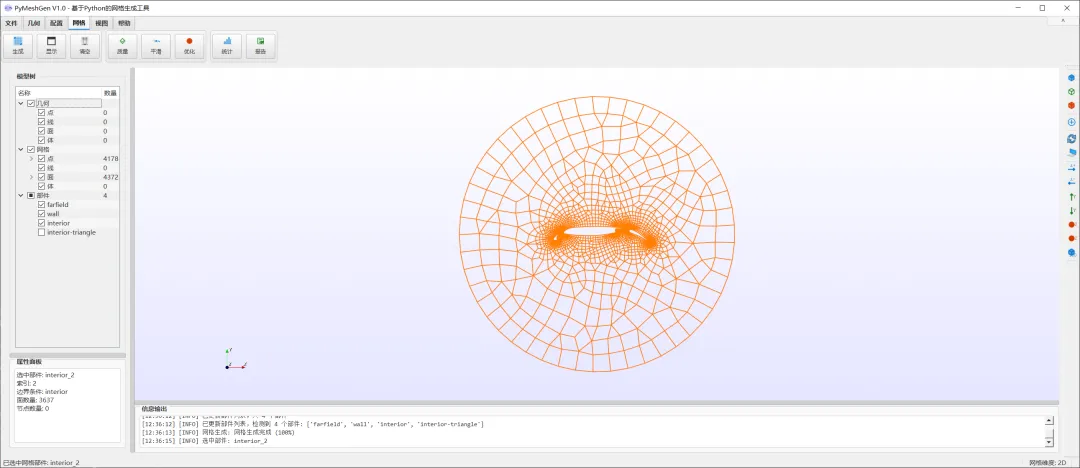Click the 清空 clear mesh button
This screenshot has height=468, width=1080.
(x=85, y=45)
